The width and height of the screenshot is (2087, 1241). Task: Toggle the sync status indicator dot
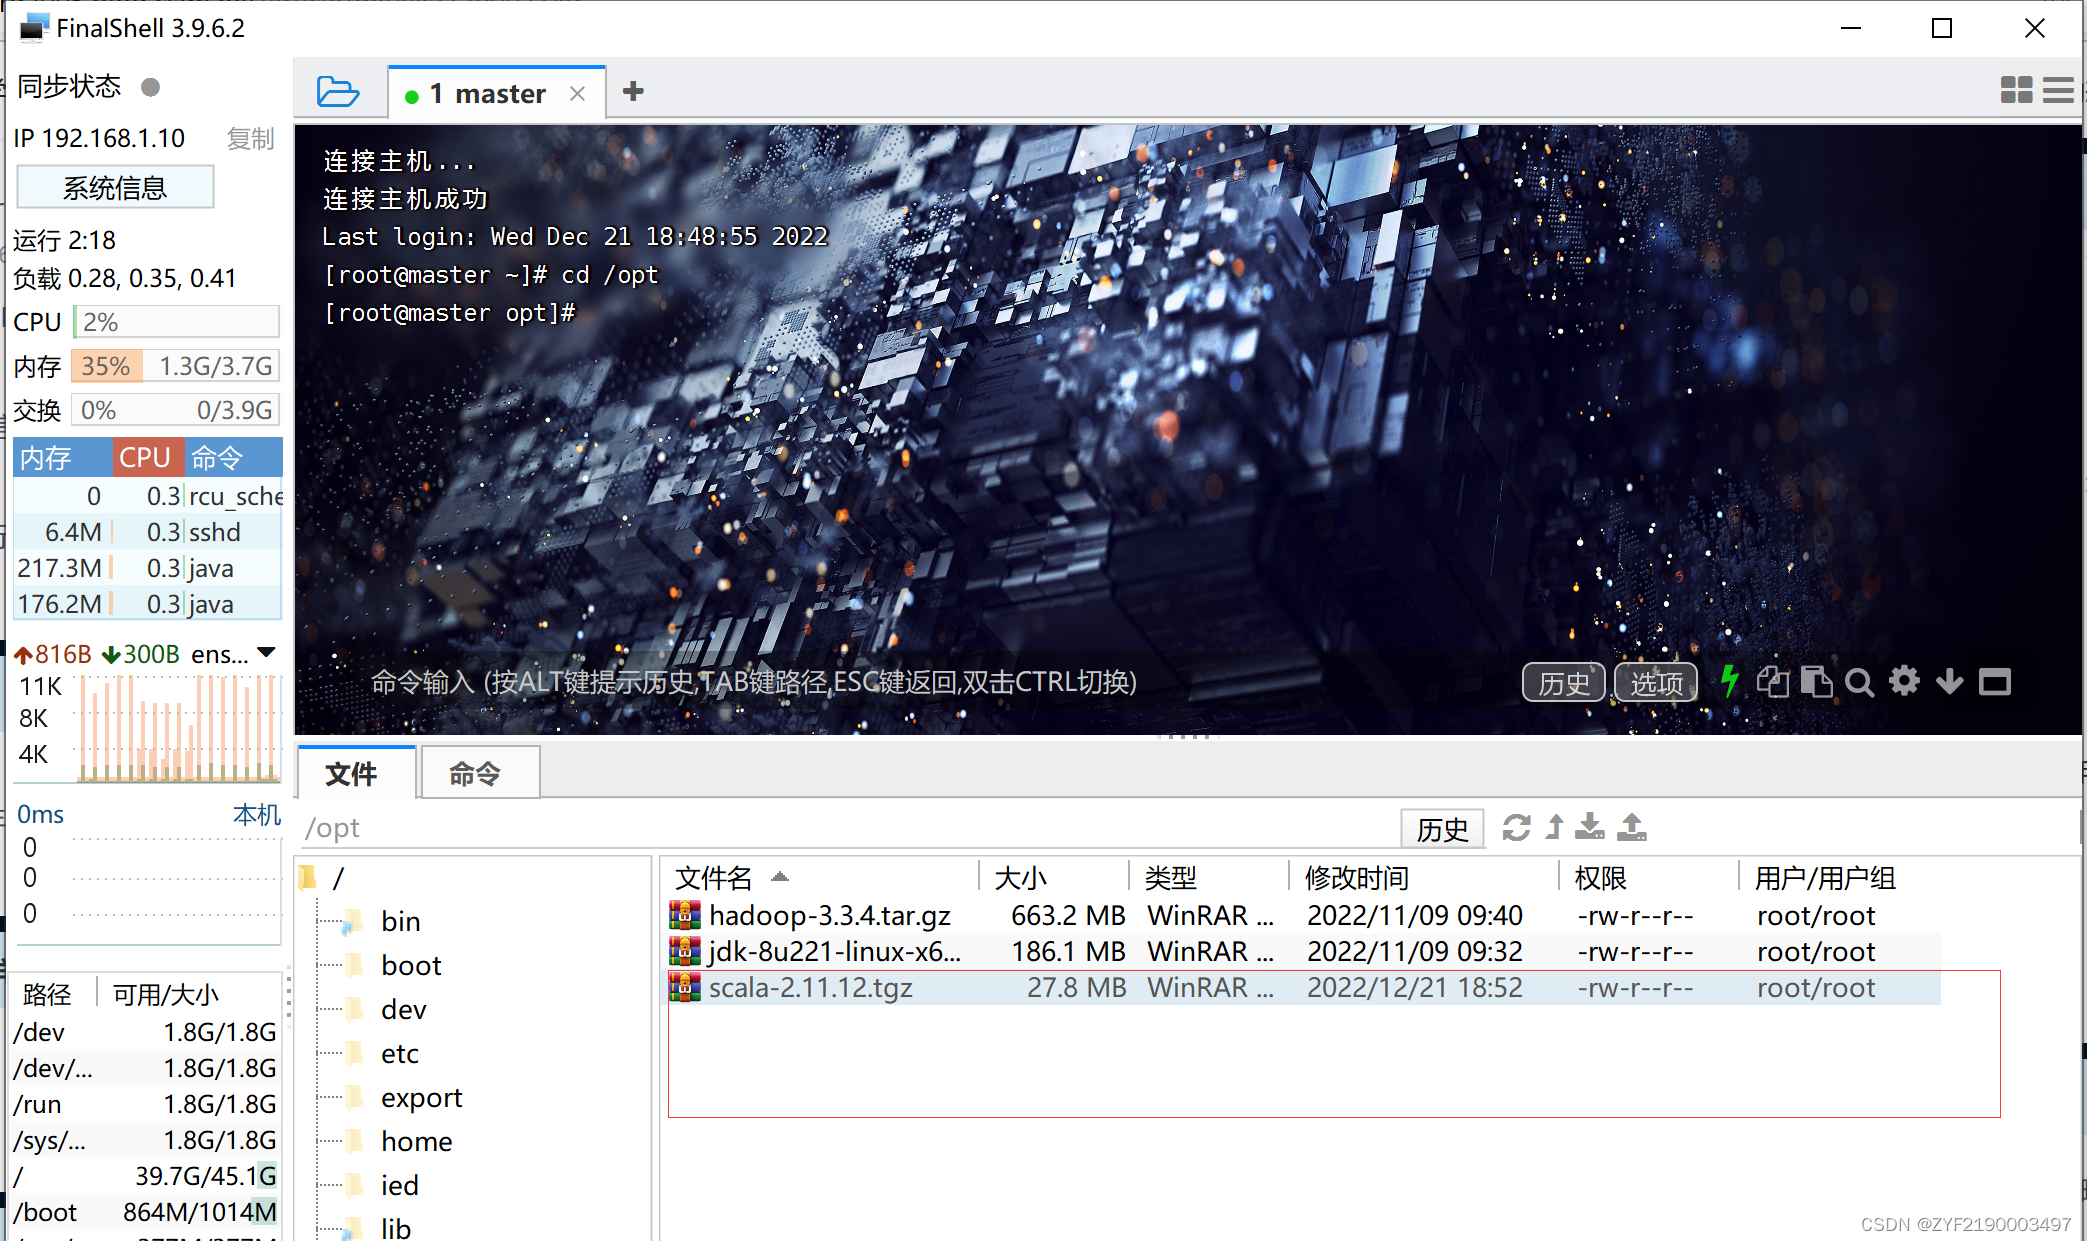[151, 87]
